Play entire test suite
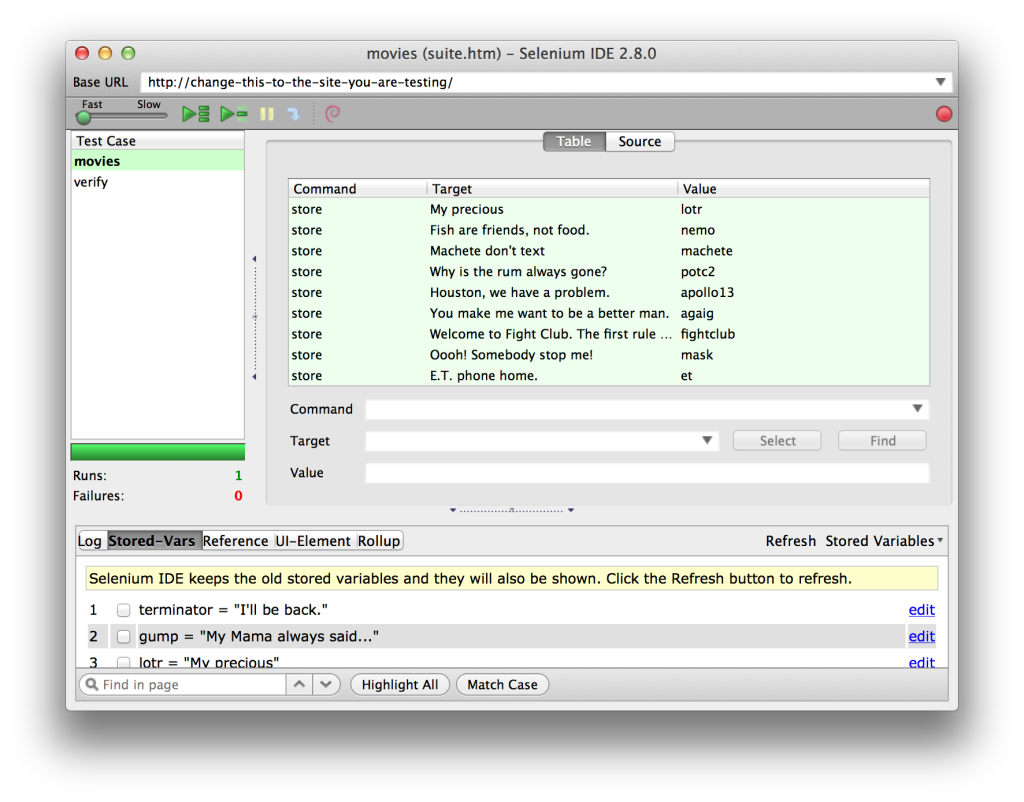This screenshot has height=802, width=1024. tap(195, 114)
